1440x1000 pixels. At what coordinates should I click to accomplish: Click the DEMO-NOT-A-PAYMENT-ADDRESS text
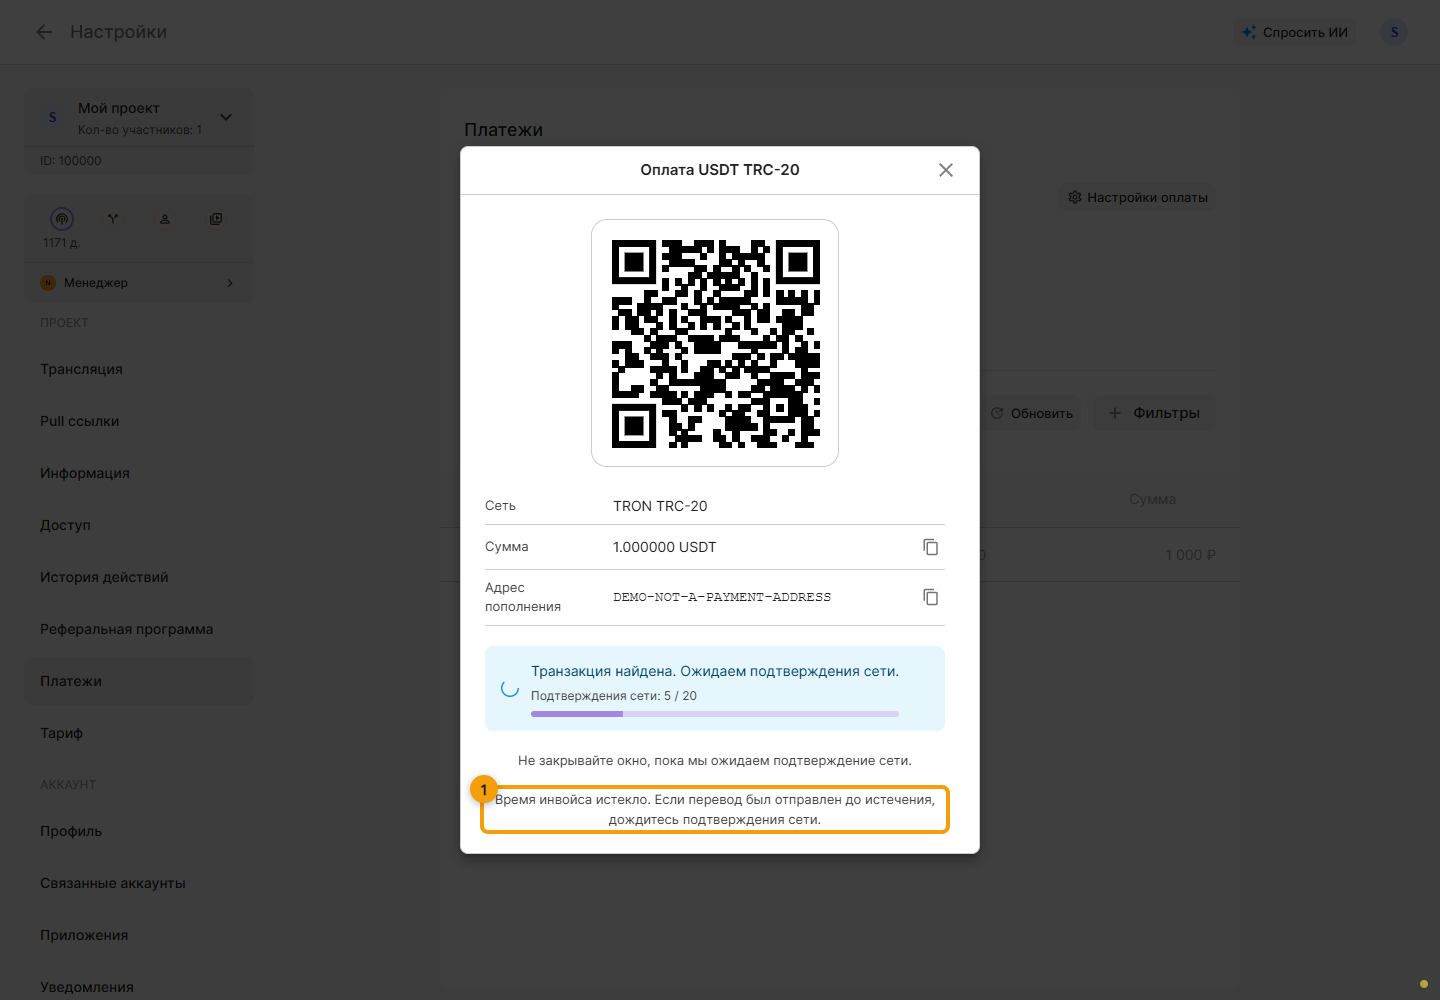(722, 597)
